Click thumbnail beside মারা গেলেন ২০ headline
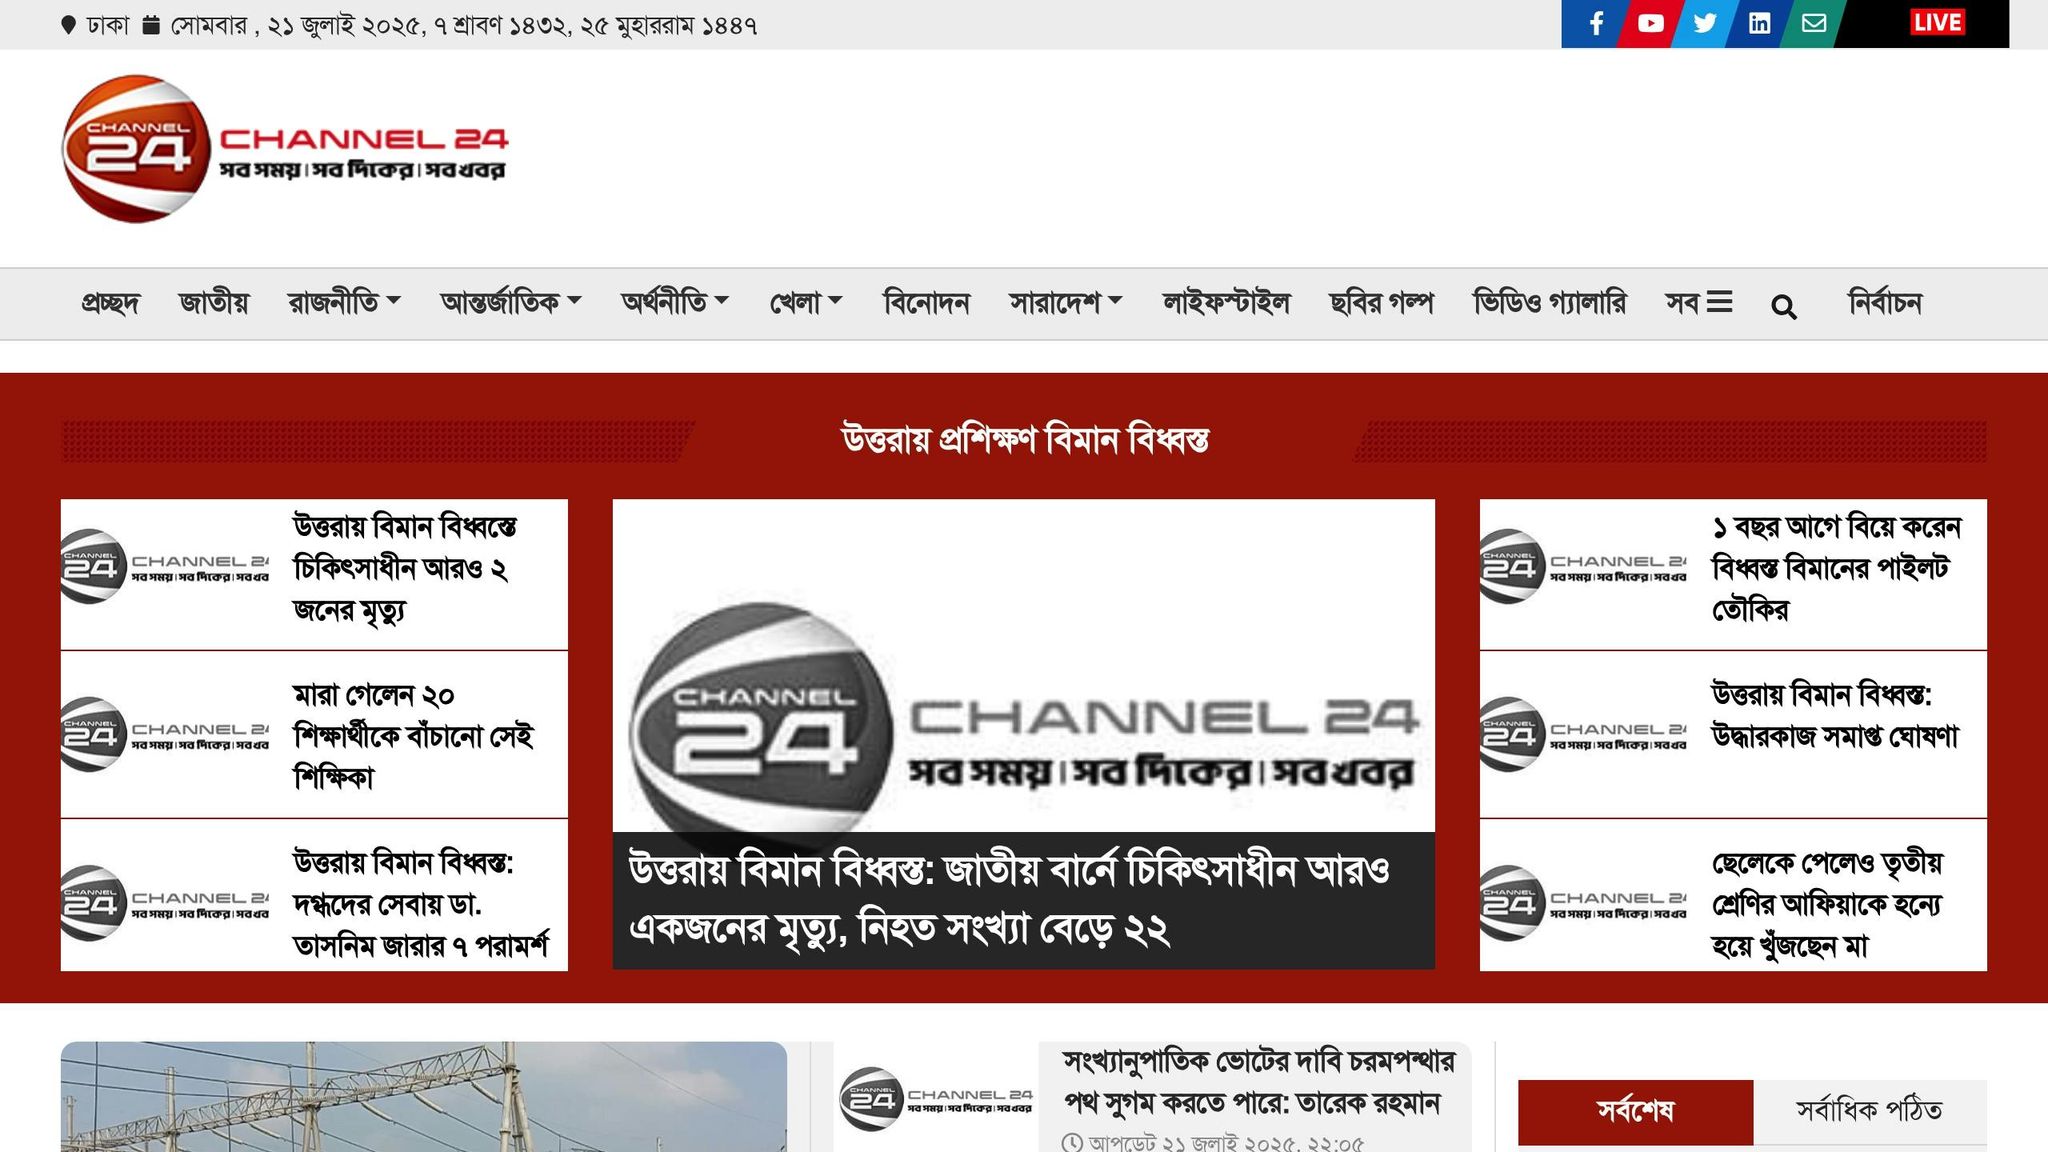The height and width of the screenshot is (1152, 2048). coord(165,735)
